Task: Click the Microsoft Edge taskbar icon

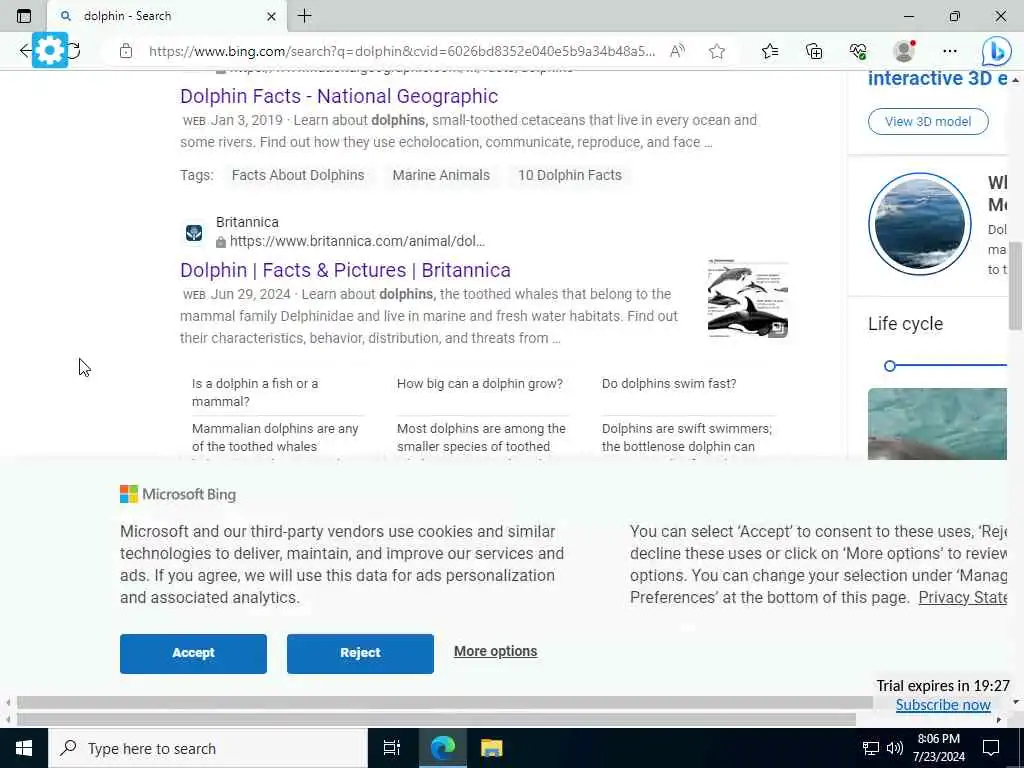Action: click(x=442, y=748)
